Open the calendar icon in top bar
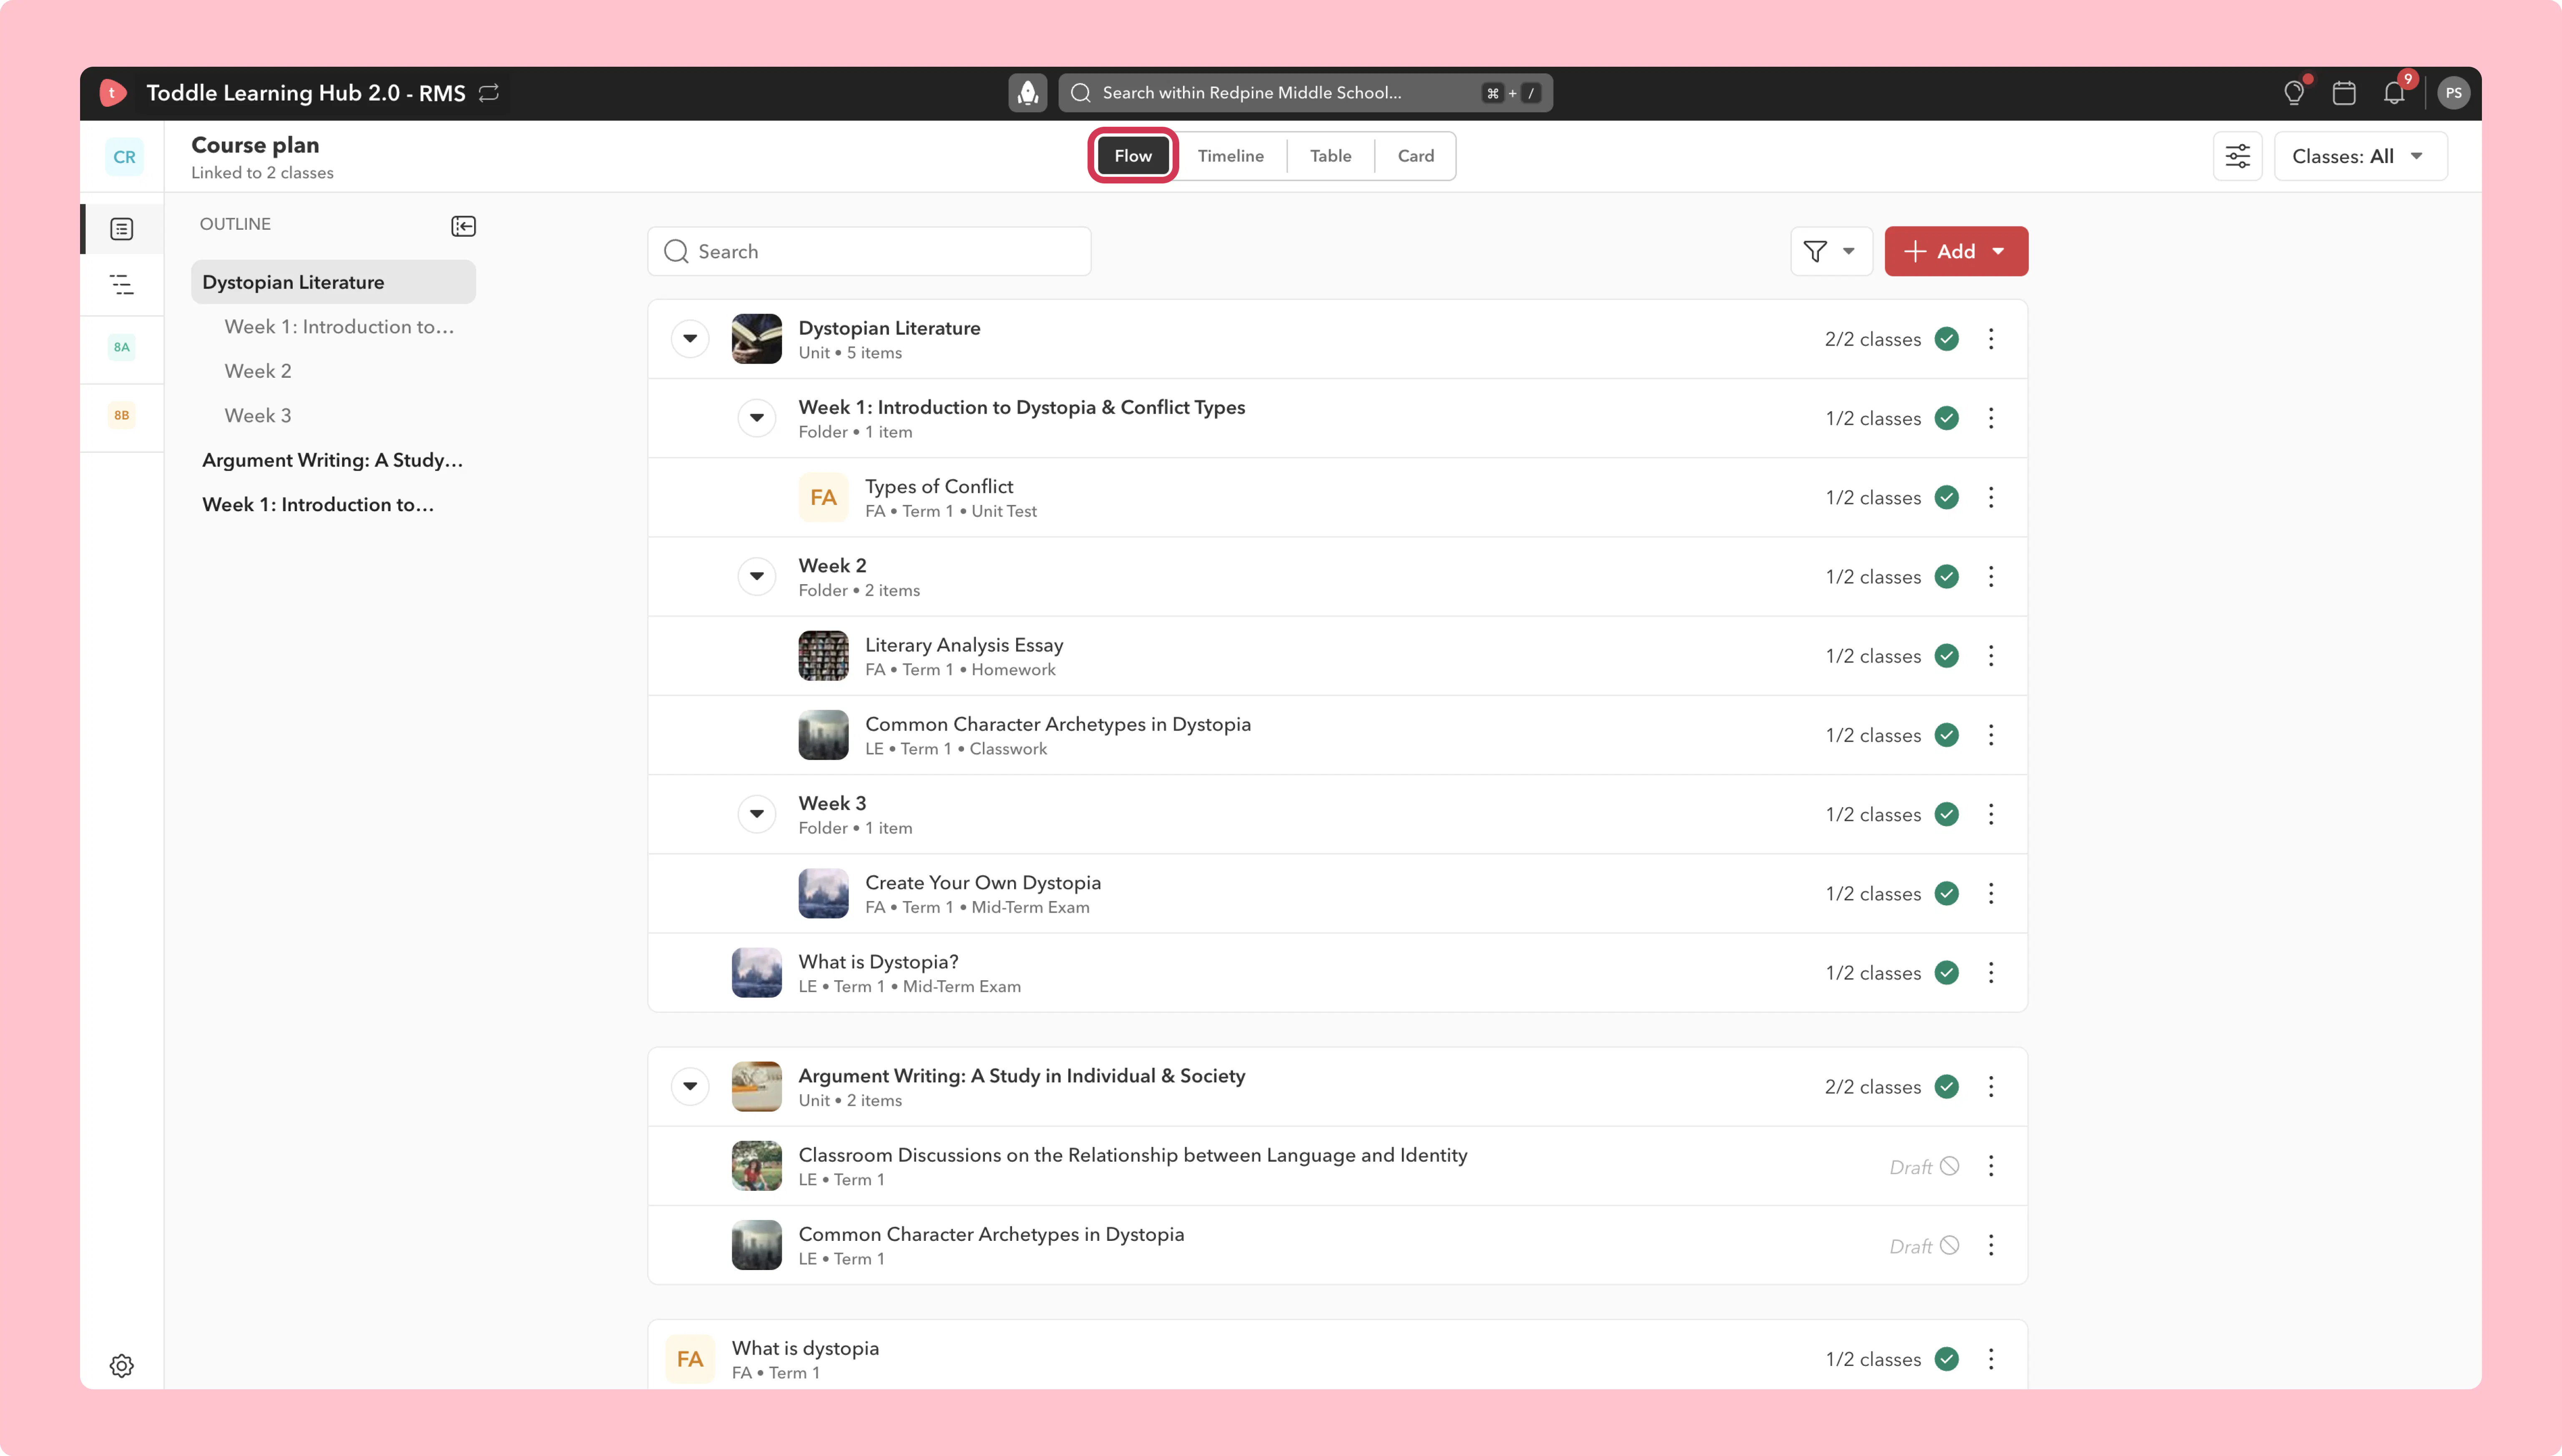This screenshot has width=2562, height=1456. pyautogui.click(x=2344, y=93)
